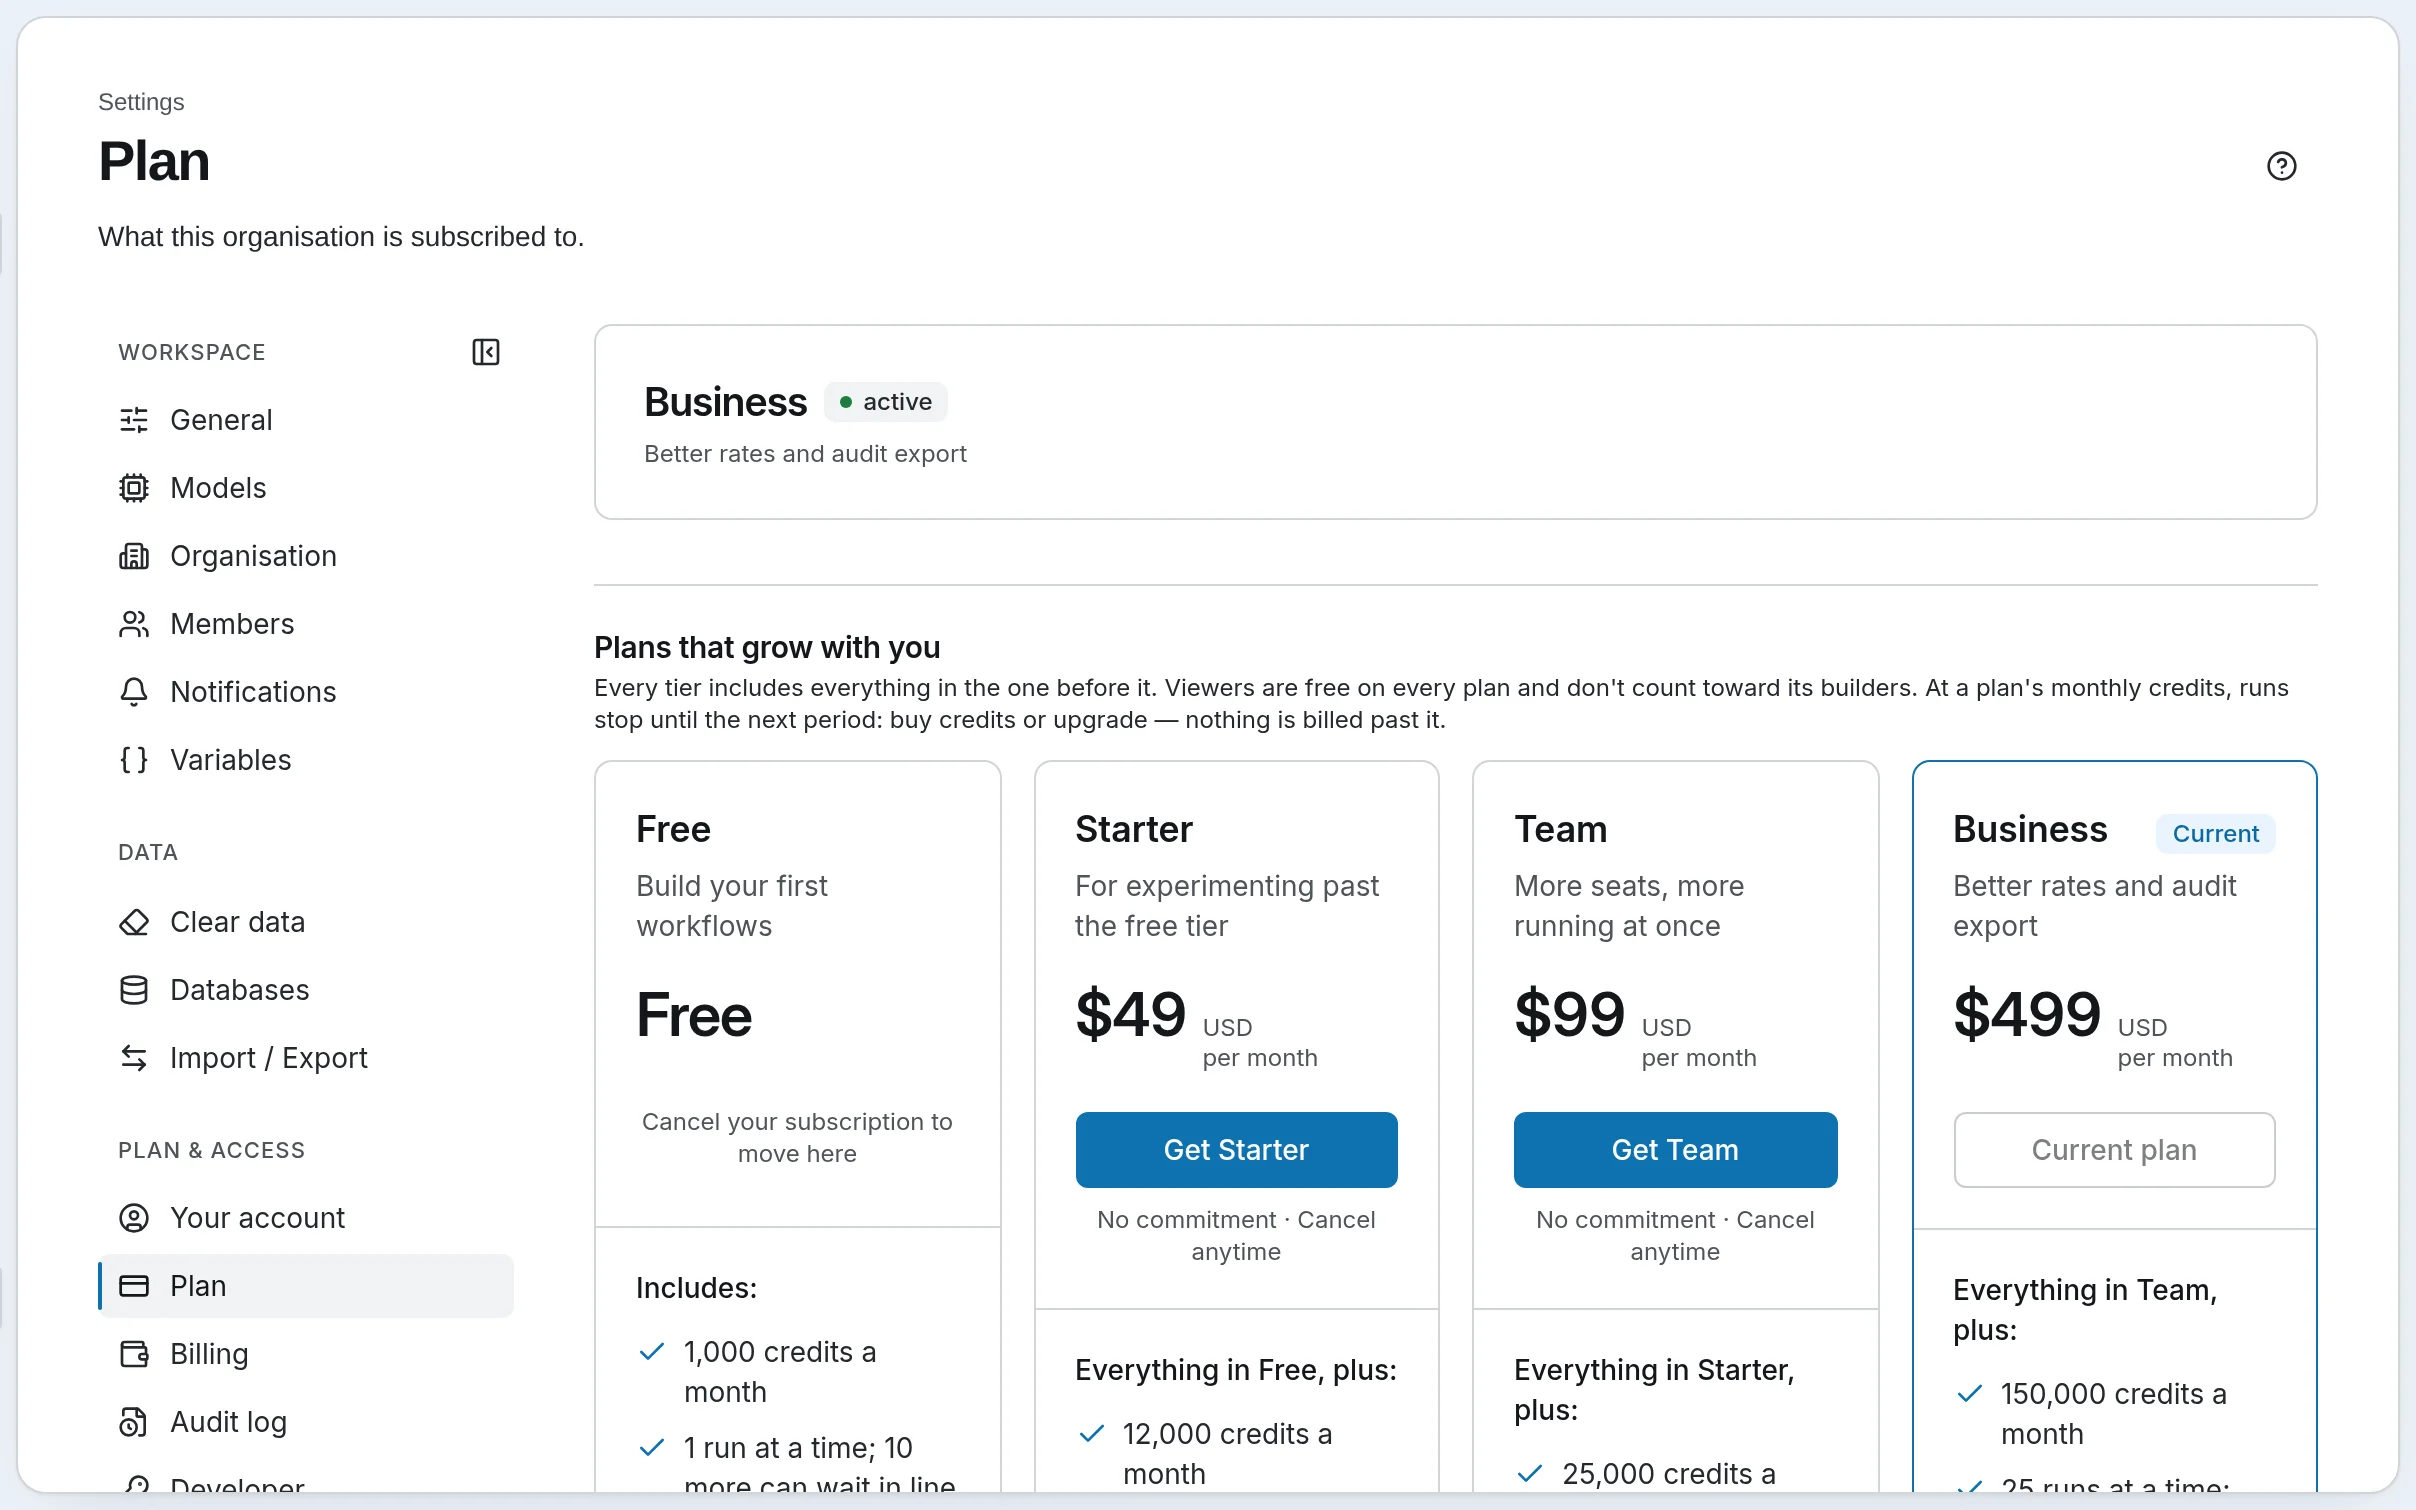Image resolution: width=2416 pixels, height=1510 pixels.
Task: Click the Organisation building icon
Action: (134, 556)
